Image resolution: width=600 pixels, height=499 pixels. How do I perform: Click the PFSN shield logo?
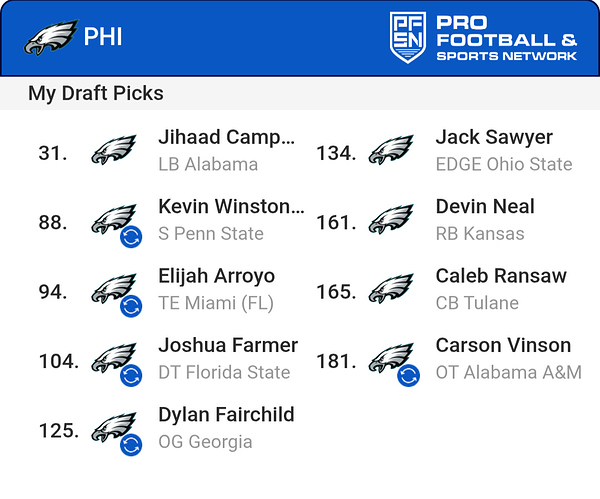[x=408, y=37]
